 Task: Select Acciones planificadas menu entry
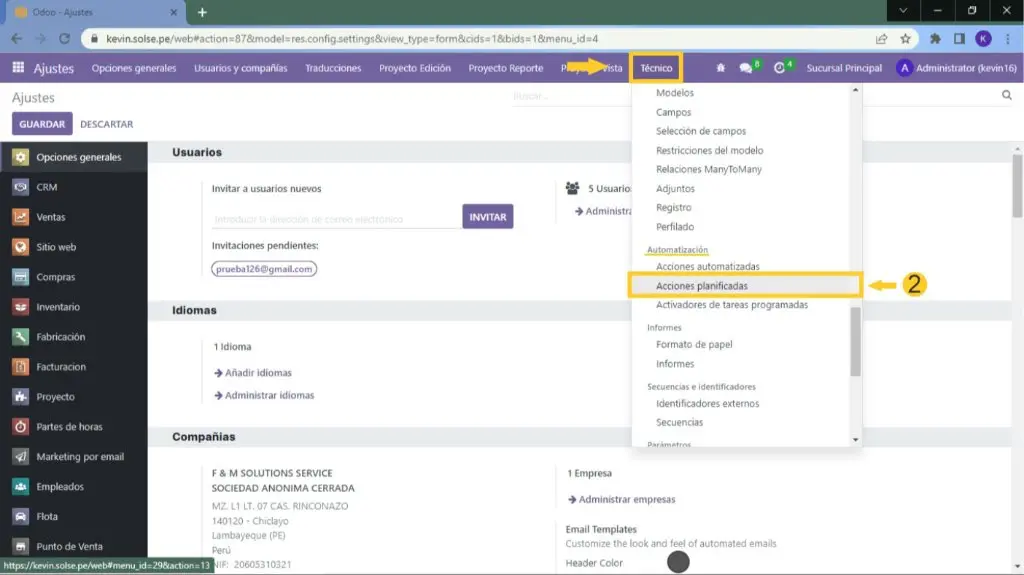click(x=701, y=286)
